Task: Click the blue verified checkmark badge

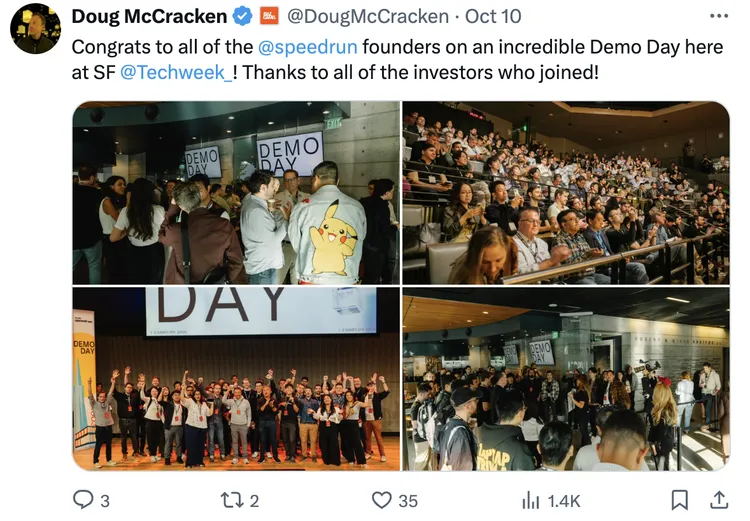Action: pos(243,16)
